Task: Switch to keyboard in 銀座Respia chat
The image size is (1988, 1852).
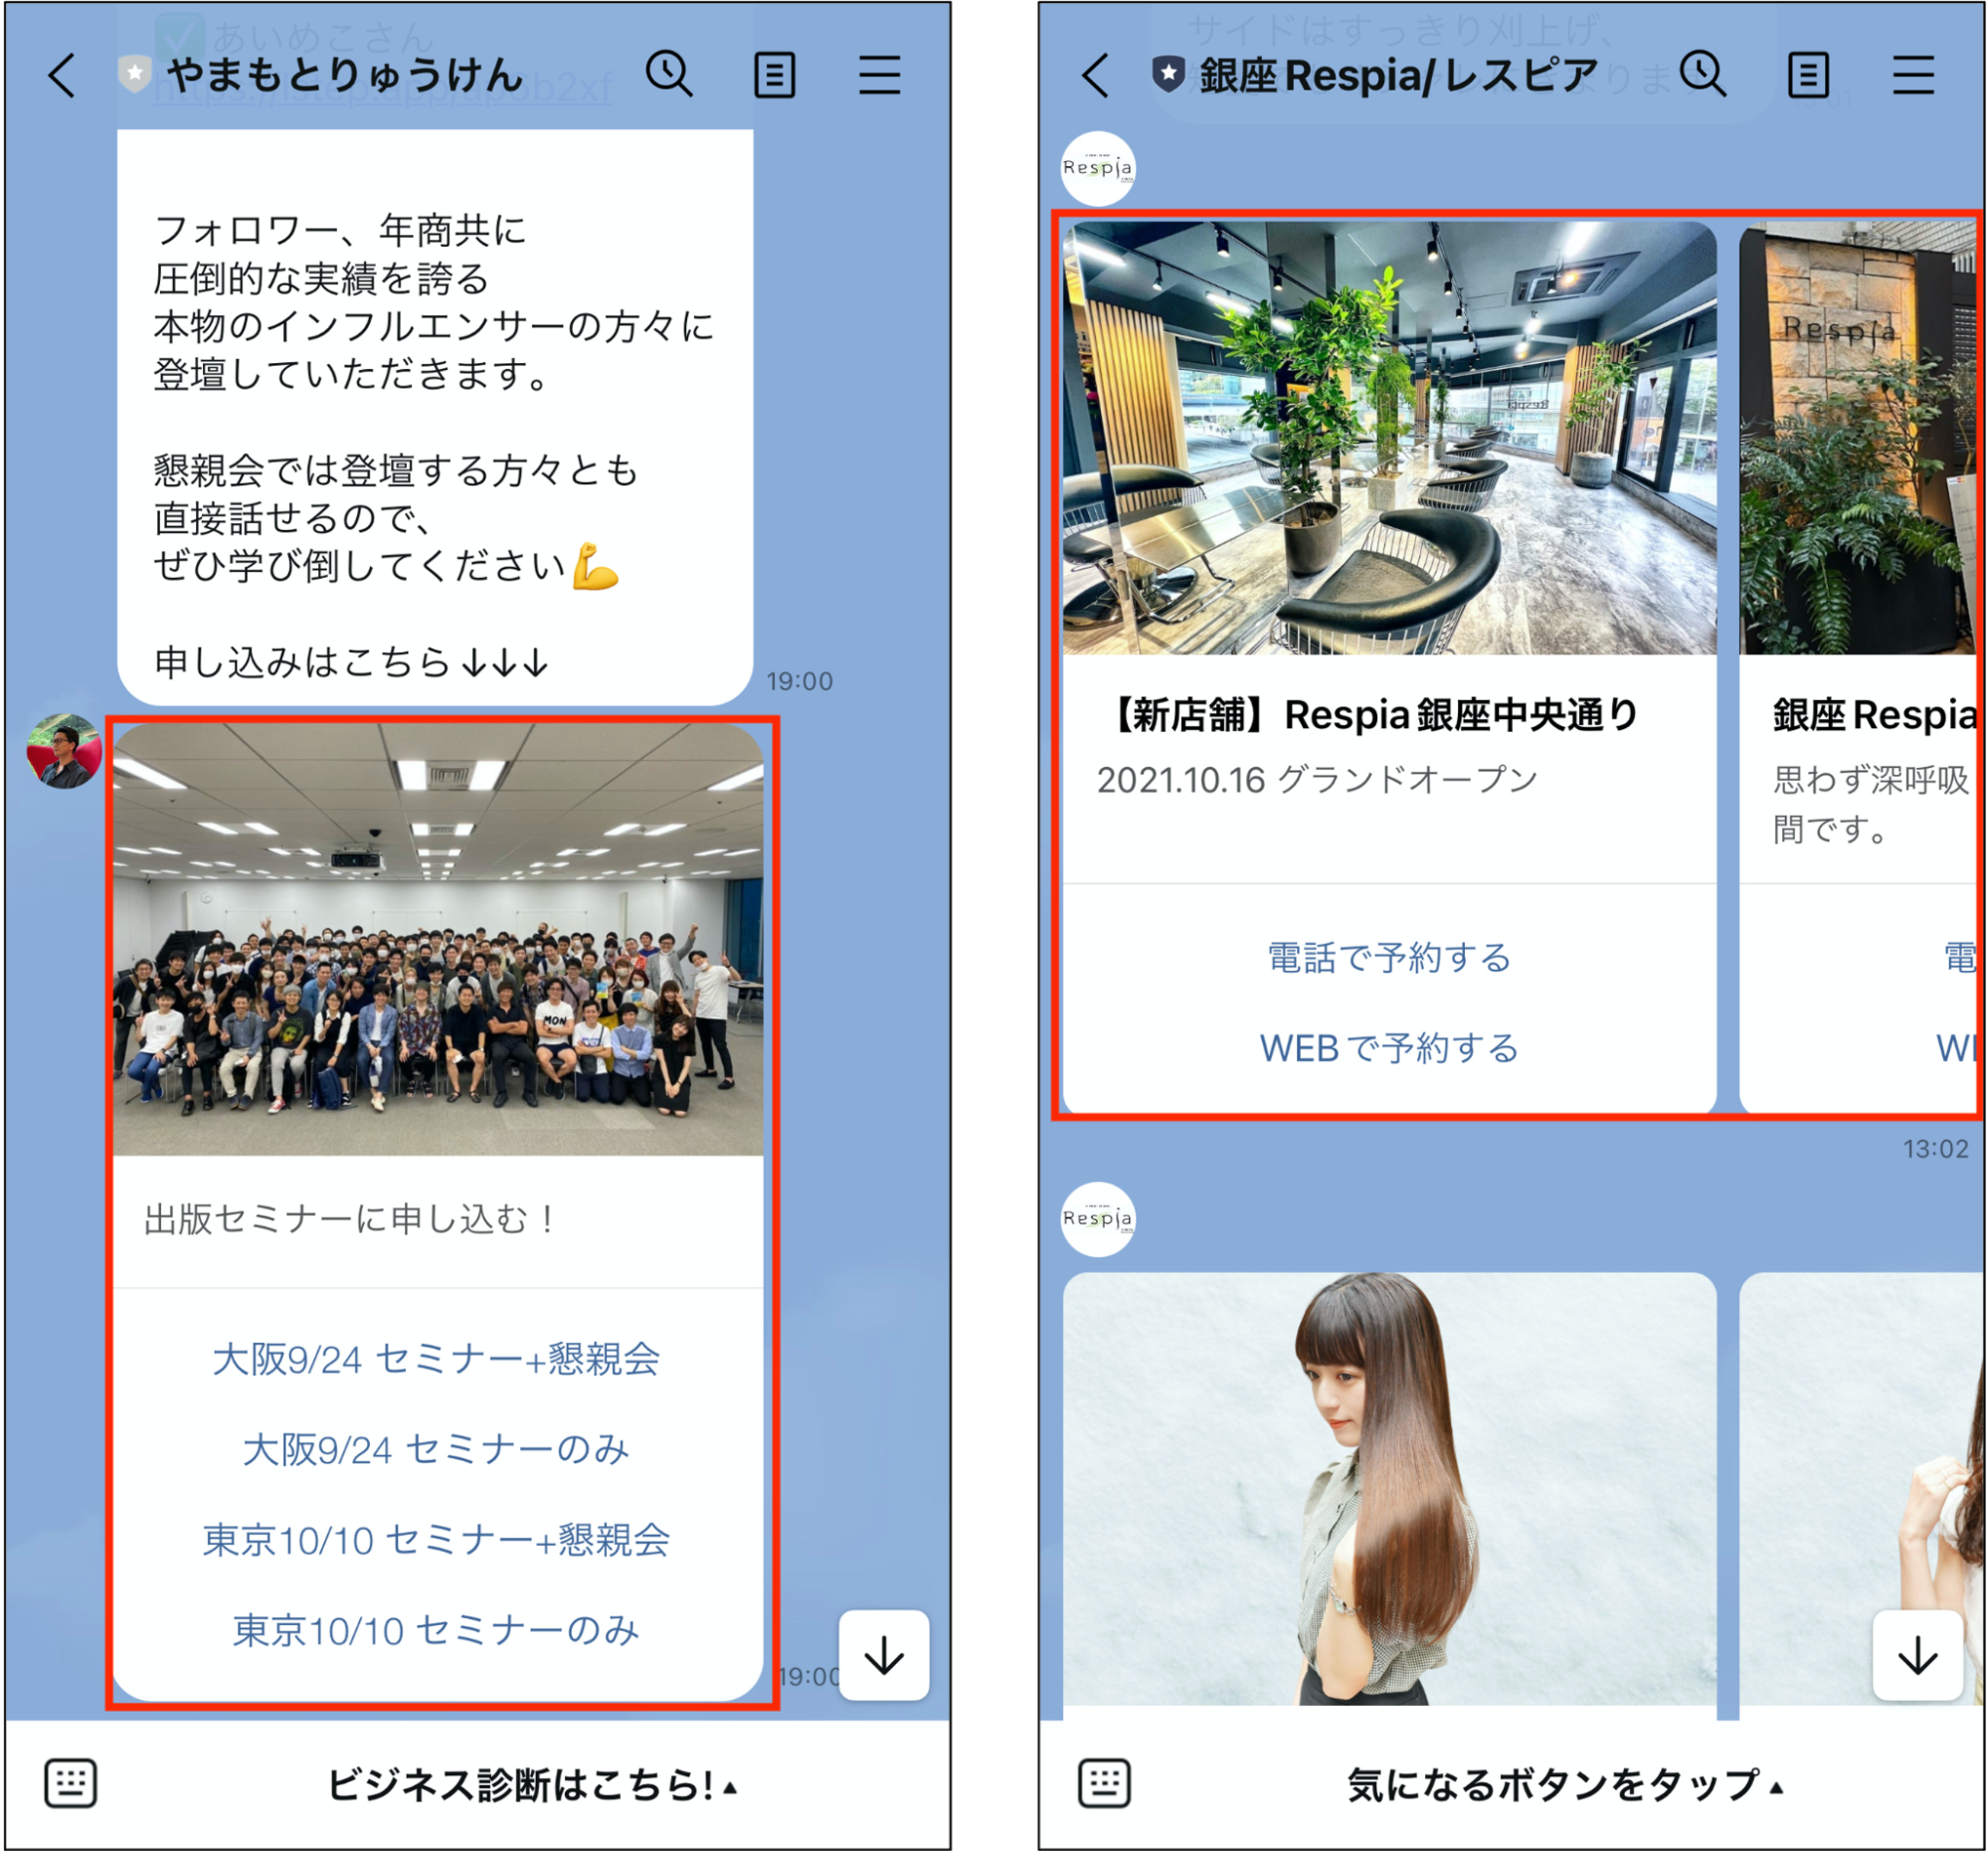Action: (1105, 1784)
